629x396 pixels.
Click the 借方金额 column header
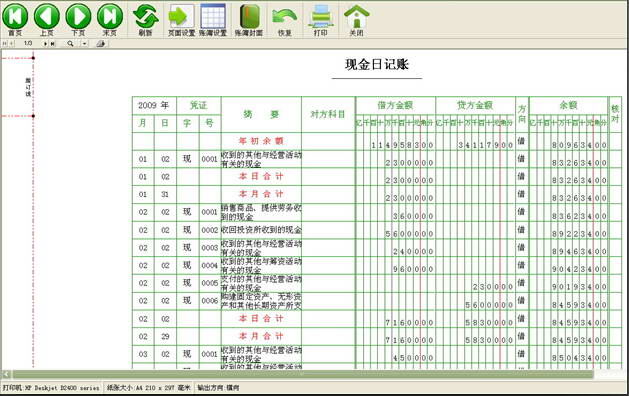click(395, 105)
